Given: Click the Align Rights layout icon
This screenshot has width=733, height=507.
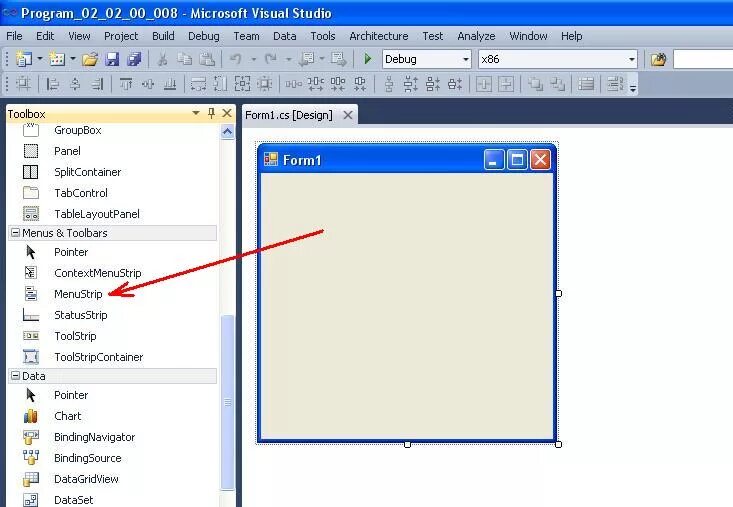Looking at the screenshot, I should [97, 85].
